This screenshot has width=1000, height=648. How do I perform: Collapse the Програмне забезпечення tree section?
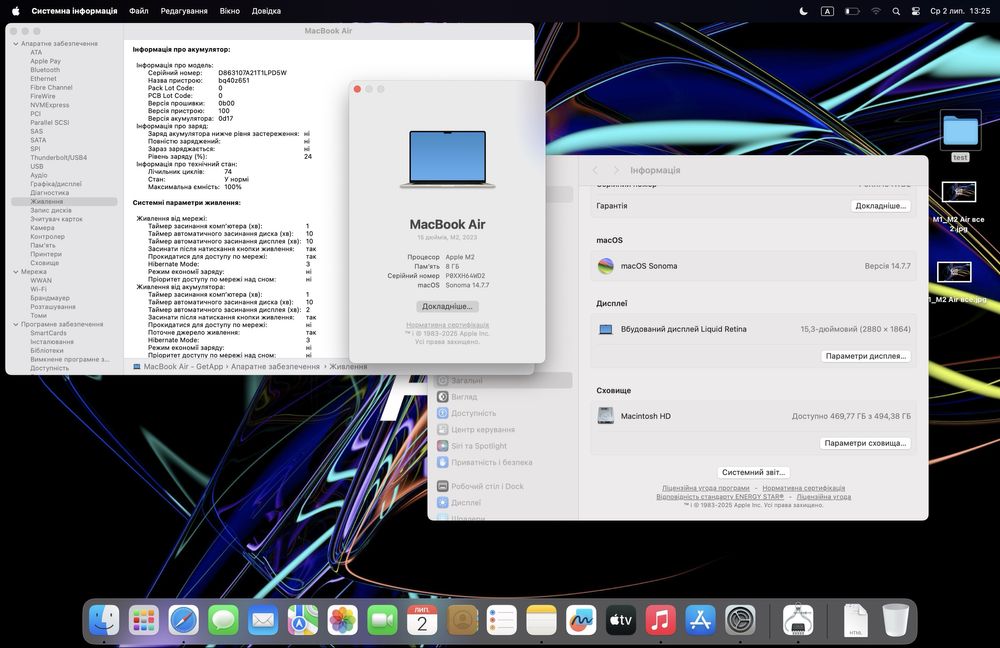tap(16, 324)
